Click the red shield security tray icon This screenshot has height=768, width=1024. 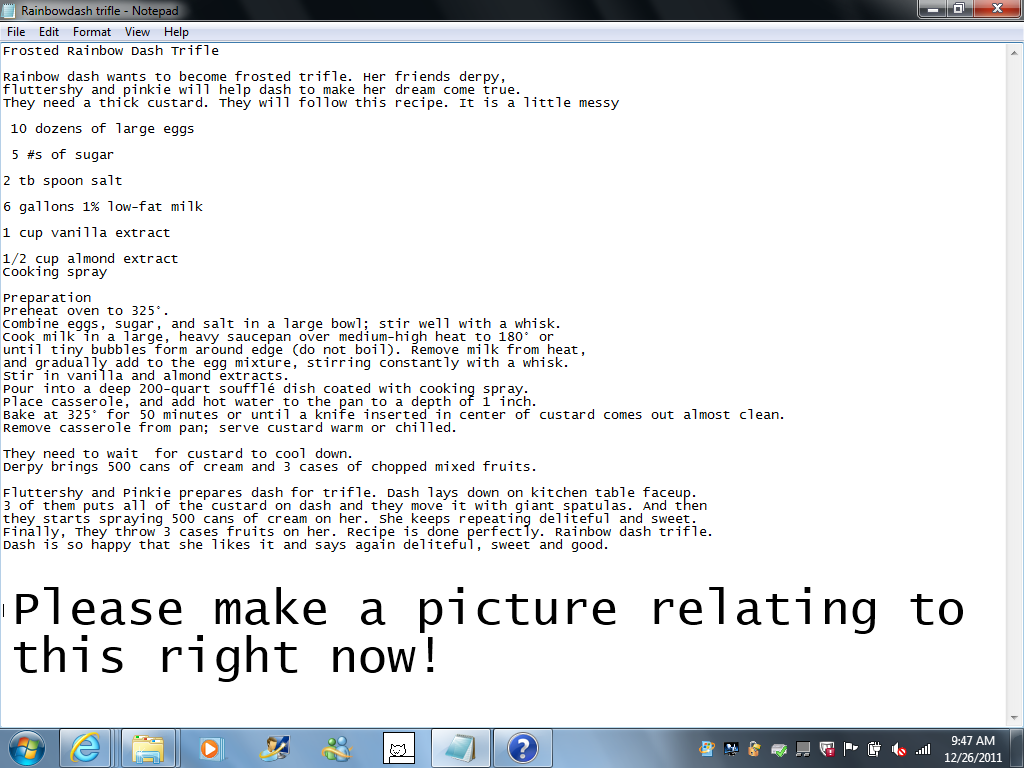826,749
